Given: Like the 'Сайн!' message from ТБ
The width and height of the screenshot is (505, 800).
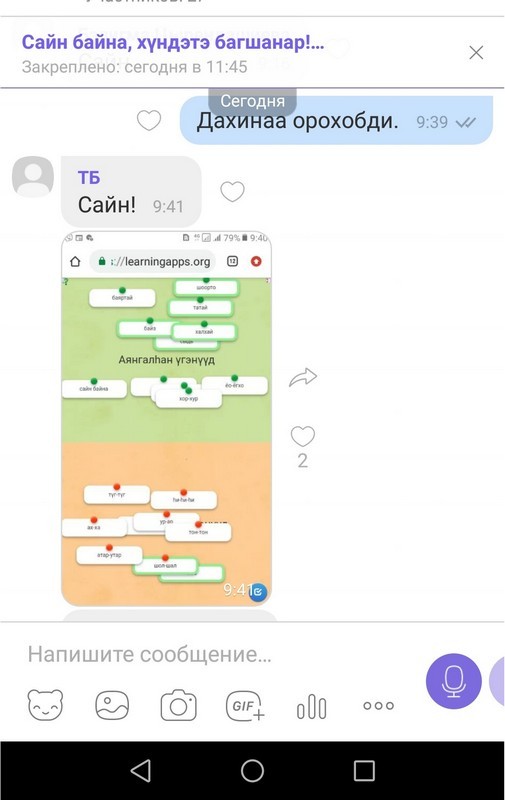Looking at the screenshot, I should [232, 192].
